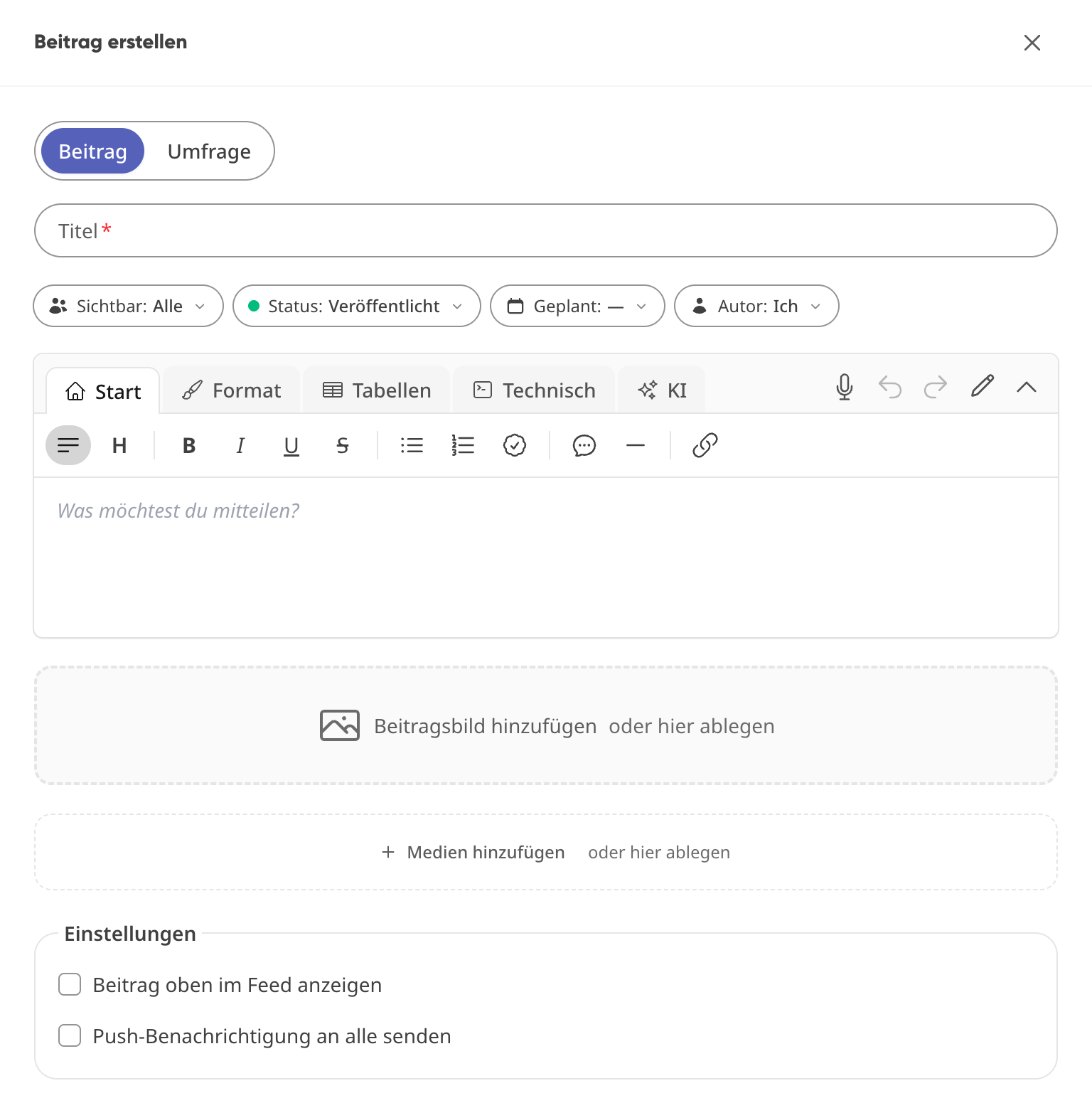Toggle bold formatting
The image size is (1092, 1098).
188,445
